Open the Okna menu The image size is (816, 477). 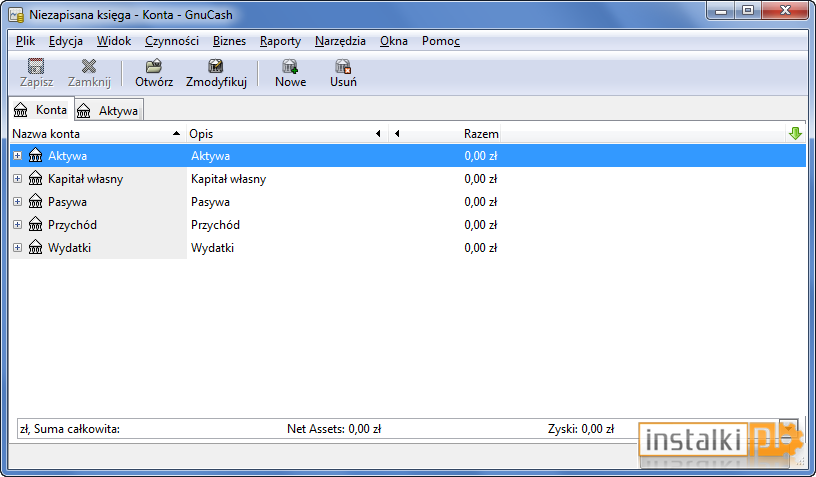393,41
